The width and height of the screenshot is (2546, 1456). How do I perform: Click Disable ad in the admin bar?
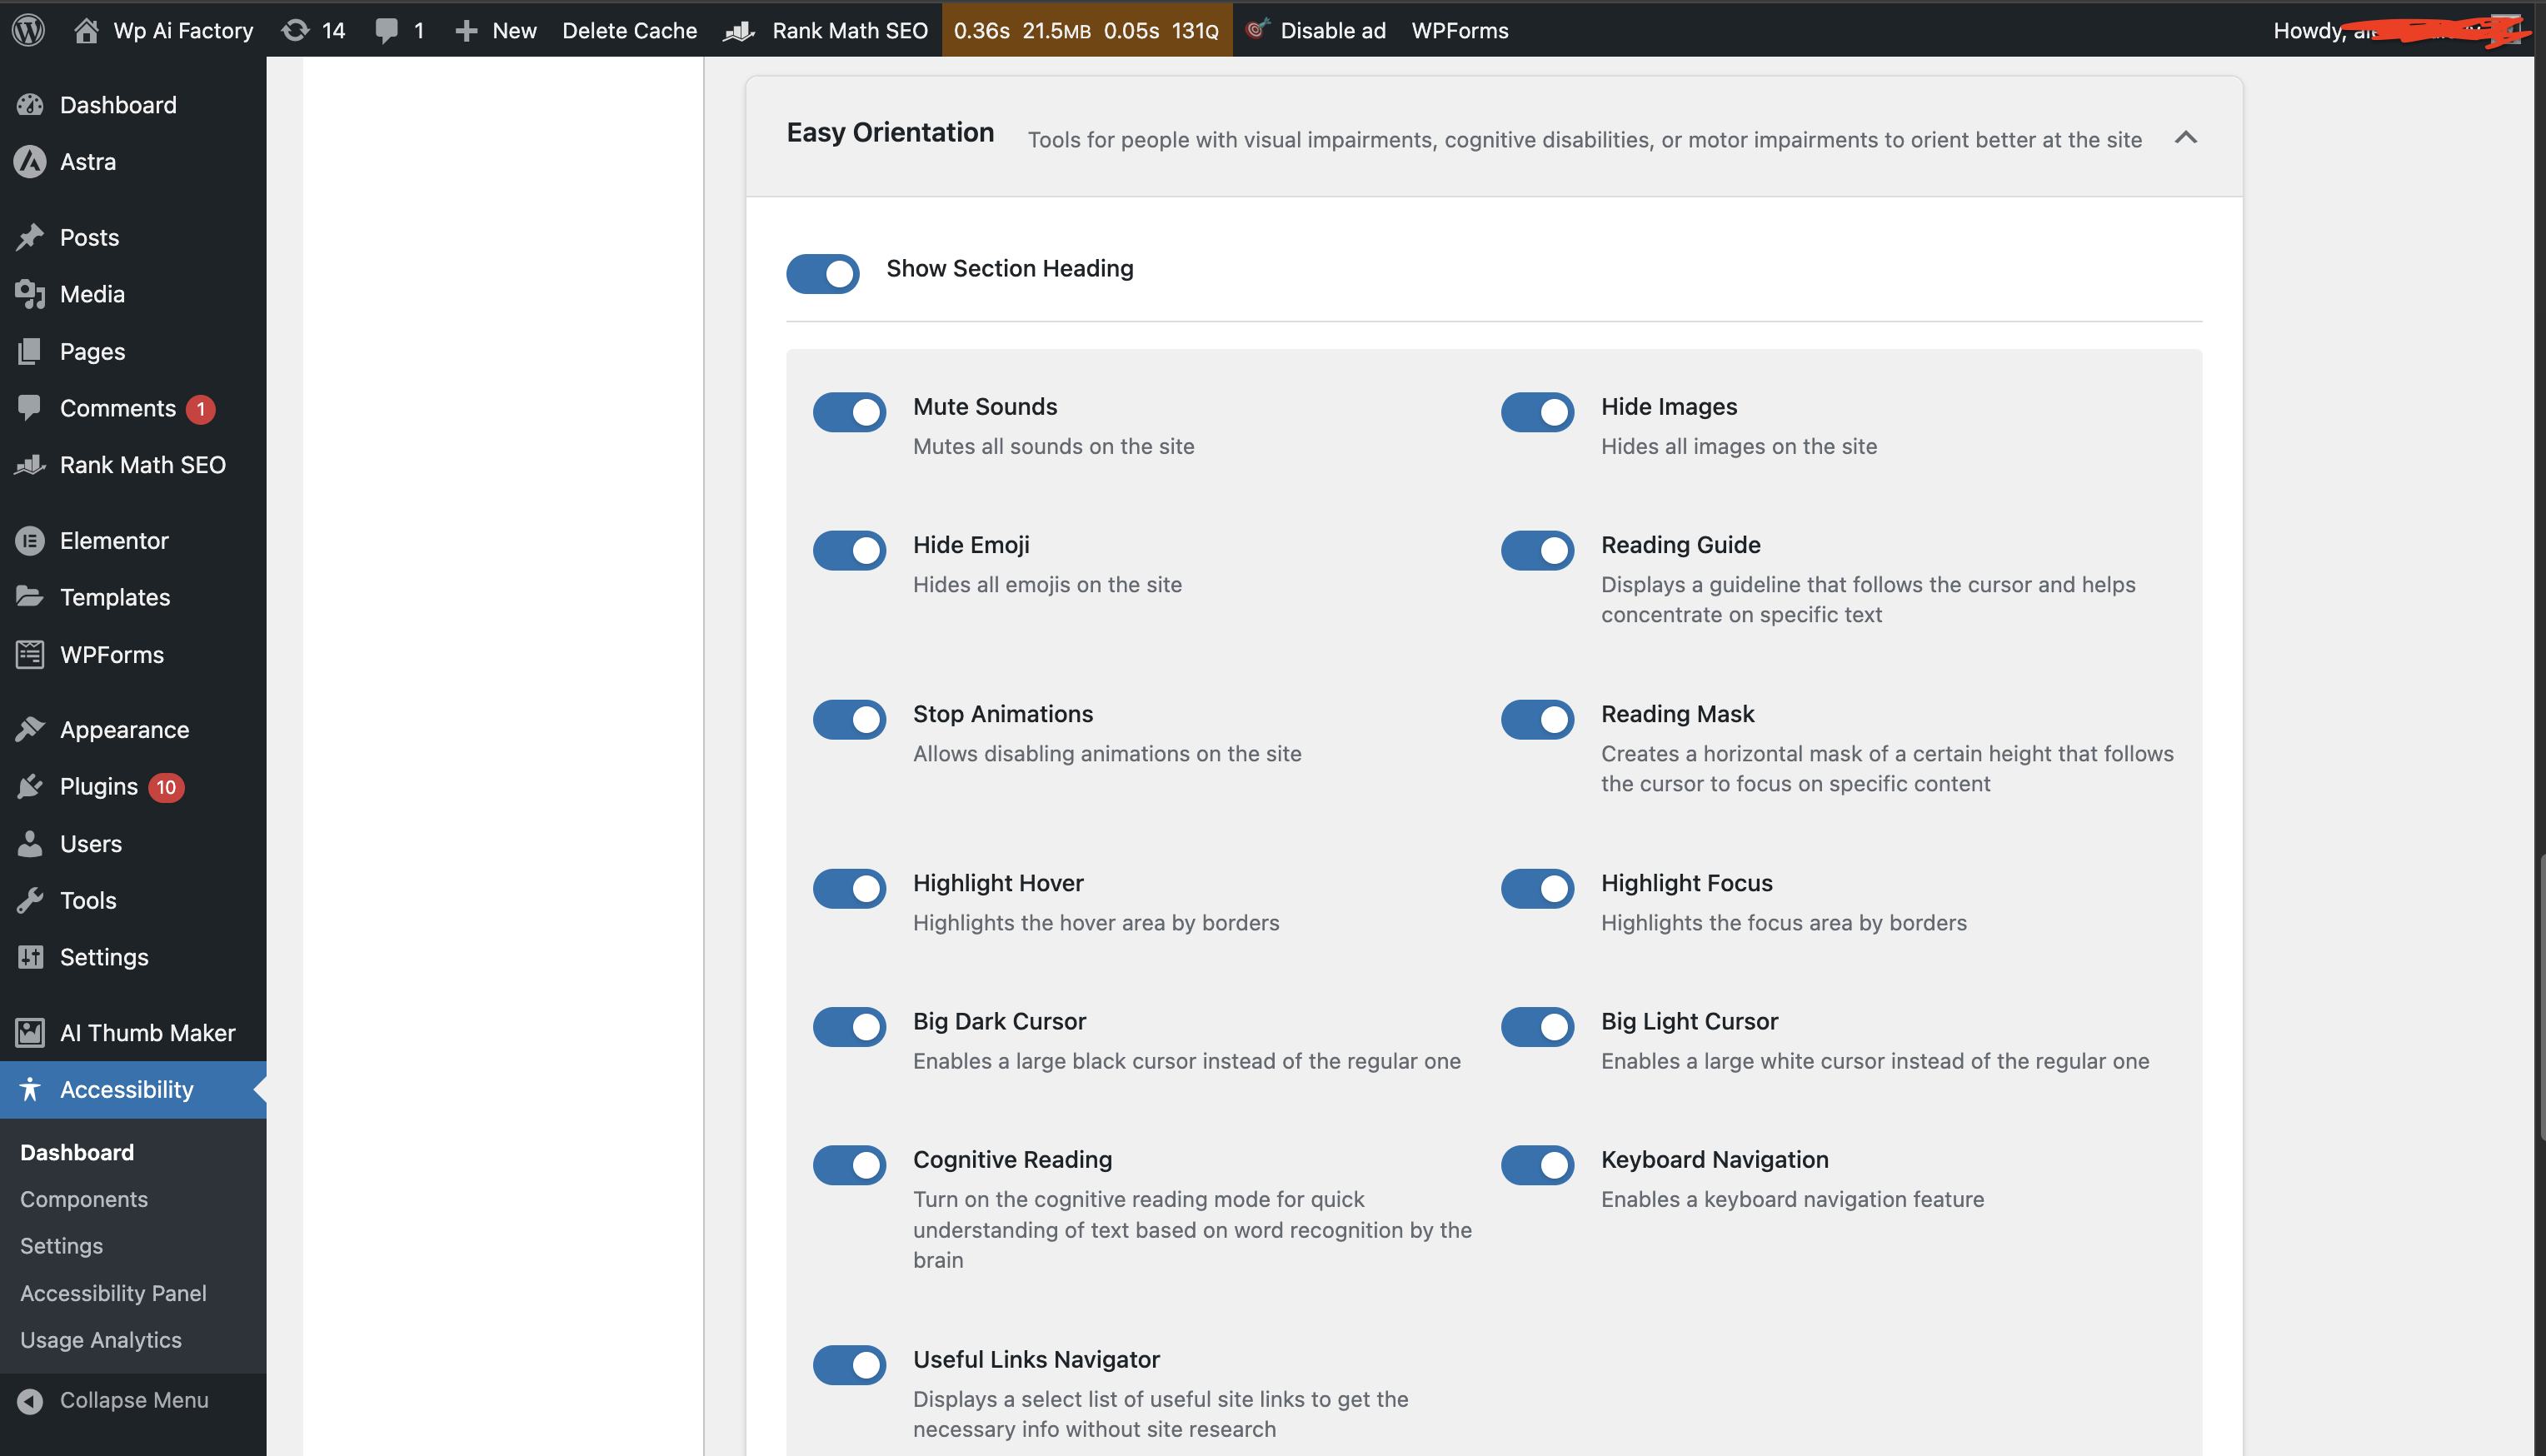1333,30
